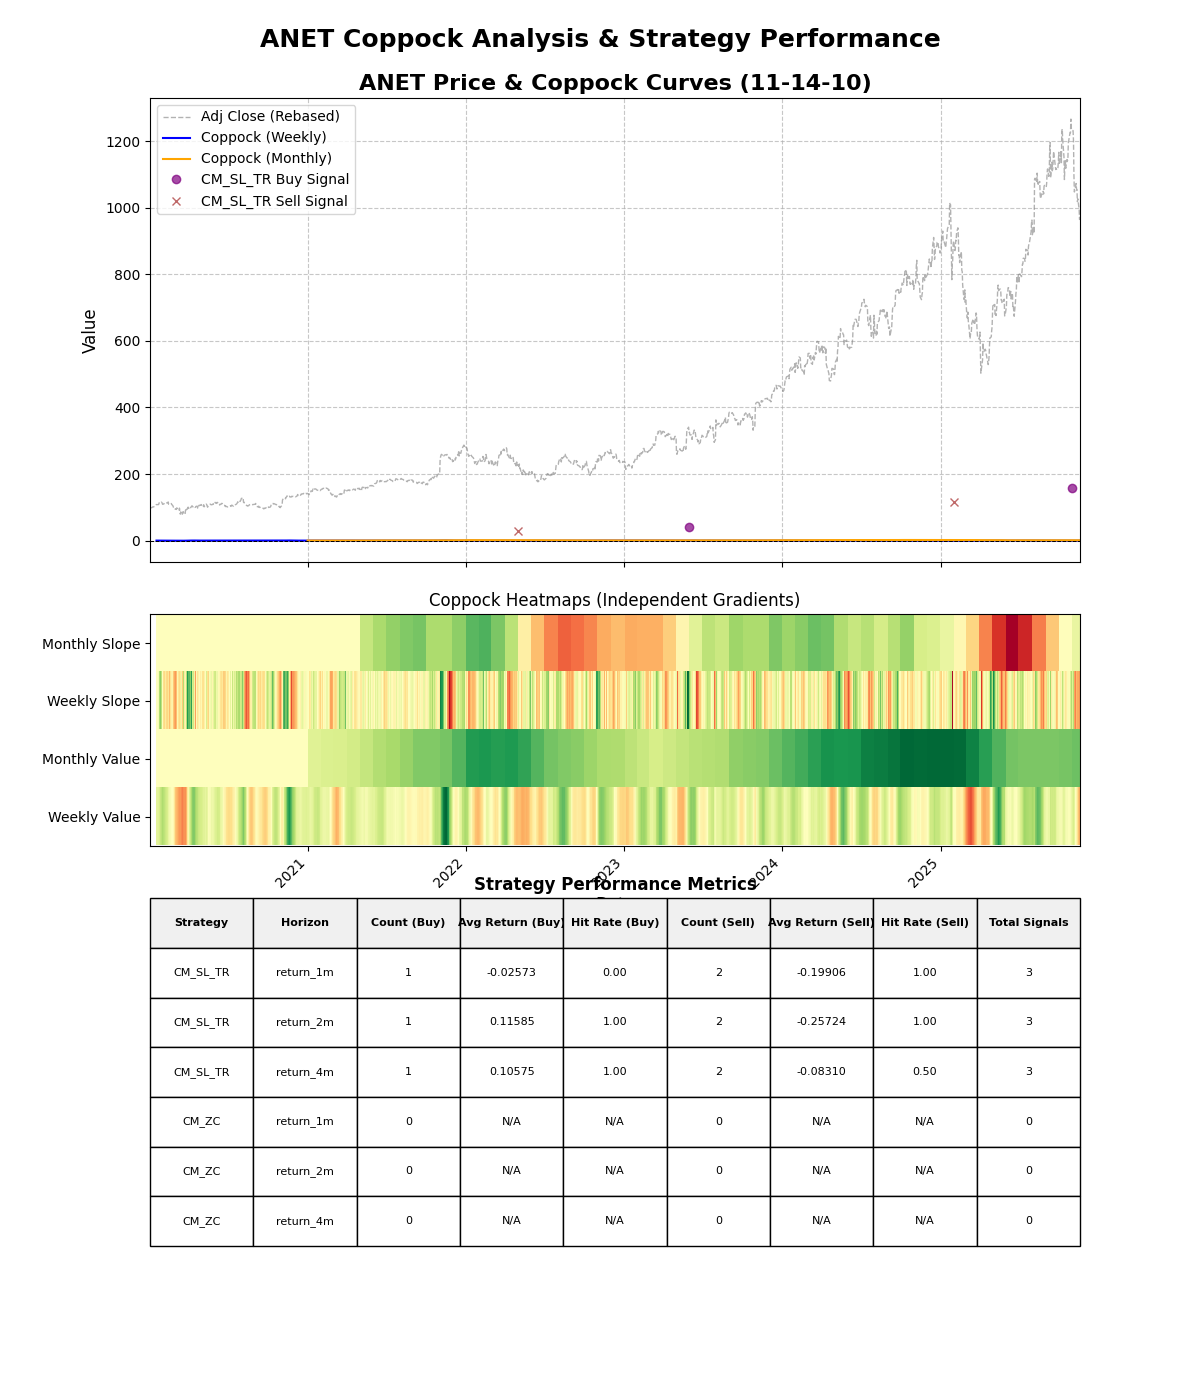Click the ANET Price & Coppock Curves chart title

tap(615, 83)
